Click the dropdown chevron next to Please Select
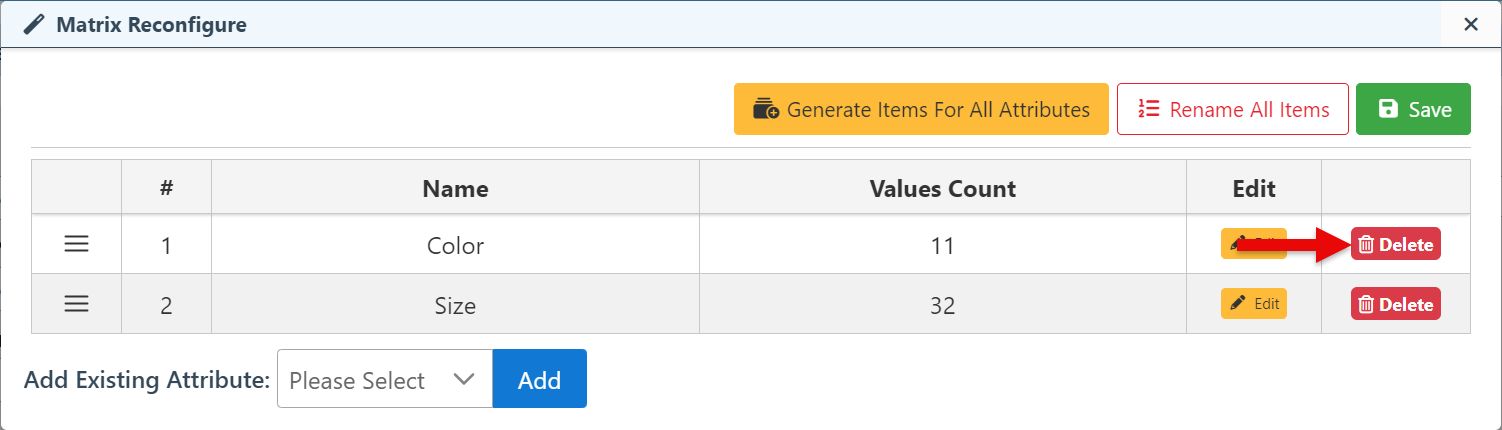The width and height of the screenshot is (1502, 430). 463,379
